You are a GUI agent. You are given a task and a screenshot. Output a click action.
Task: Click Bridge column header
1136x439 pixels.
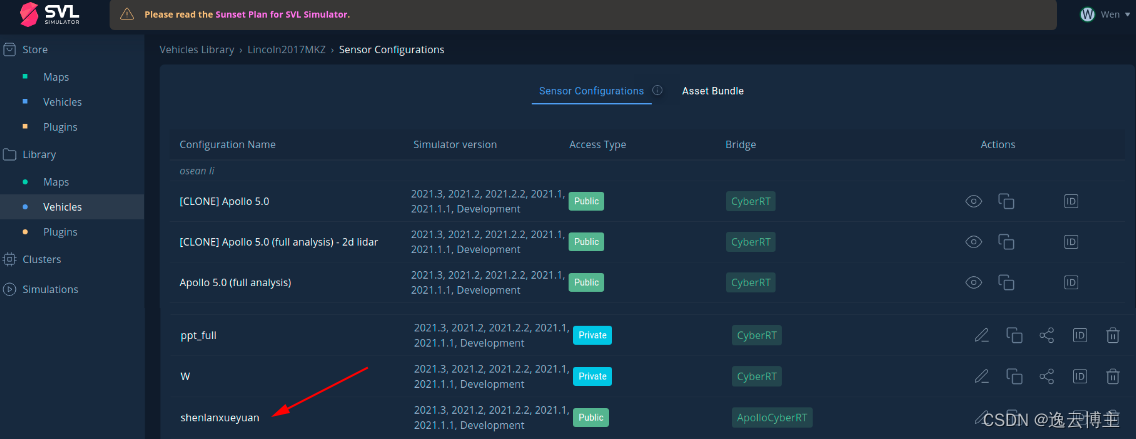tap(740, 144)
